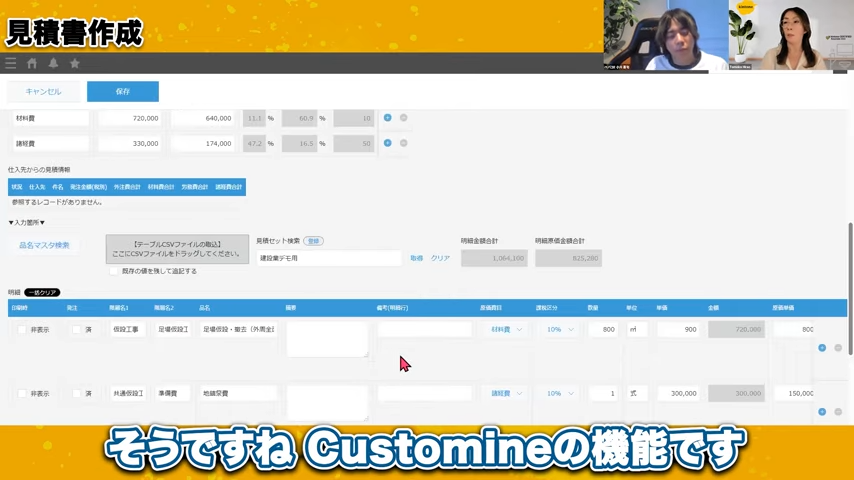Screen dimensions: 854x480
Task: Open 材料費 cost category dropdown
Action: coord(507,330)
